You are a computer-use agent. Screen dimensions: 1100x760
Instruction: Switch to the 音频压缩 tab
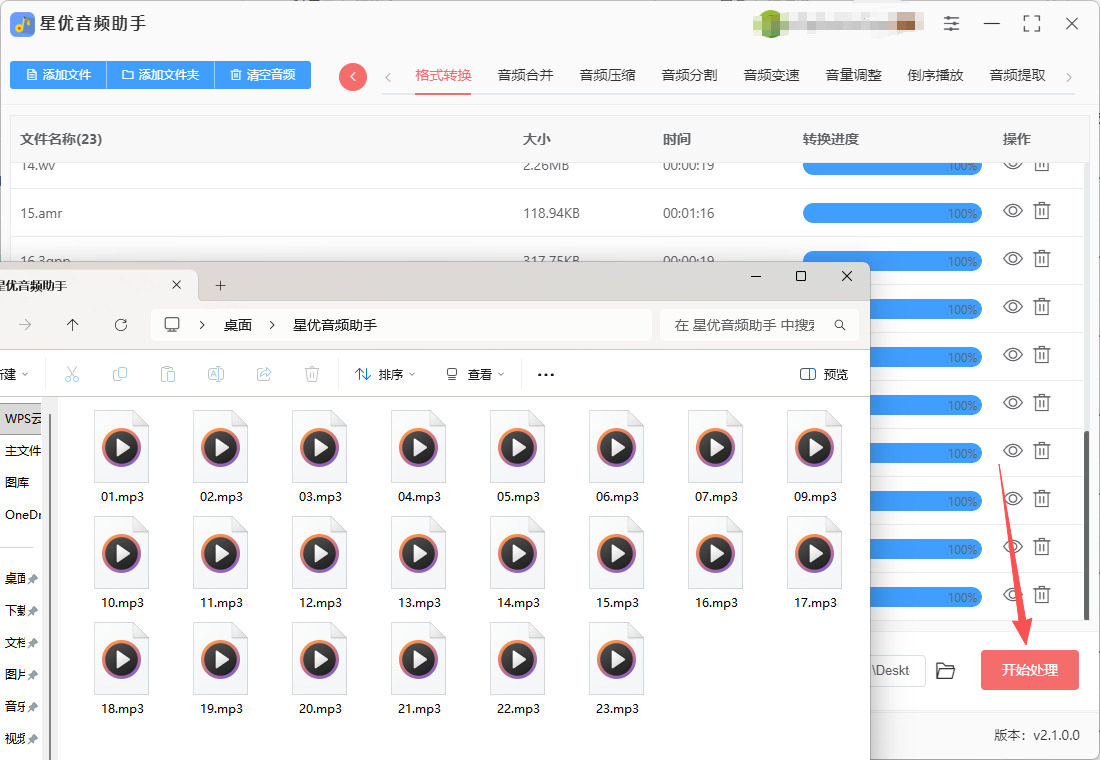607,75
